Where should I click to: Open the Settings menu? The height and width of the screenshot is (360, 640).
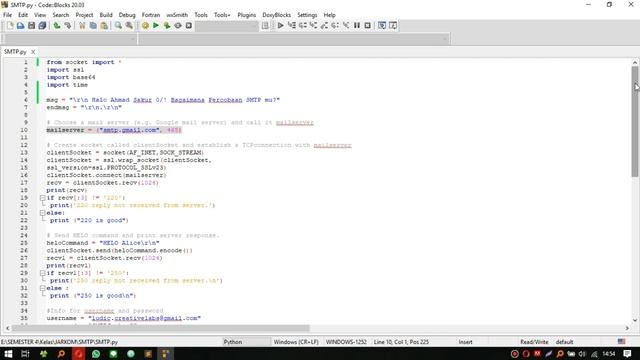(307, 15)
